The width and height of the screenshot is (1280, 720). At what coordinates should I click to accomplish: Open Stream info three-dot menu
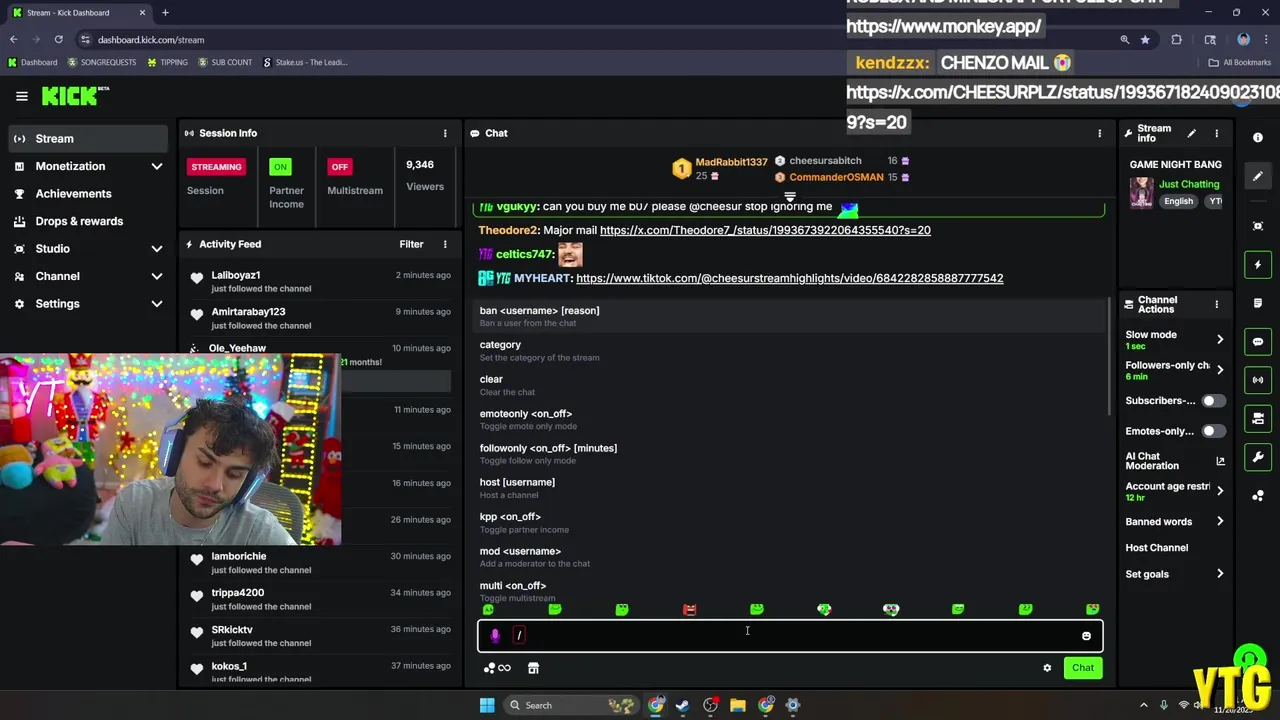[x=1216, y=133]
